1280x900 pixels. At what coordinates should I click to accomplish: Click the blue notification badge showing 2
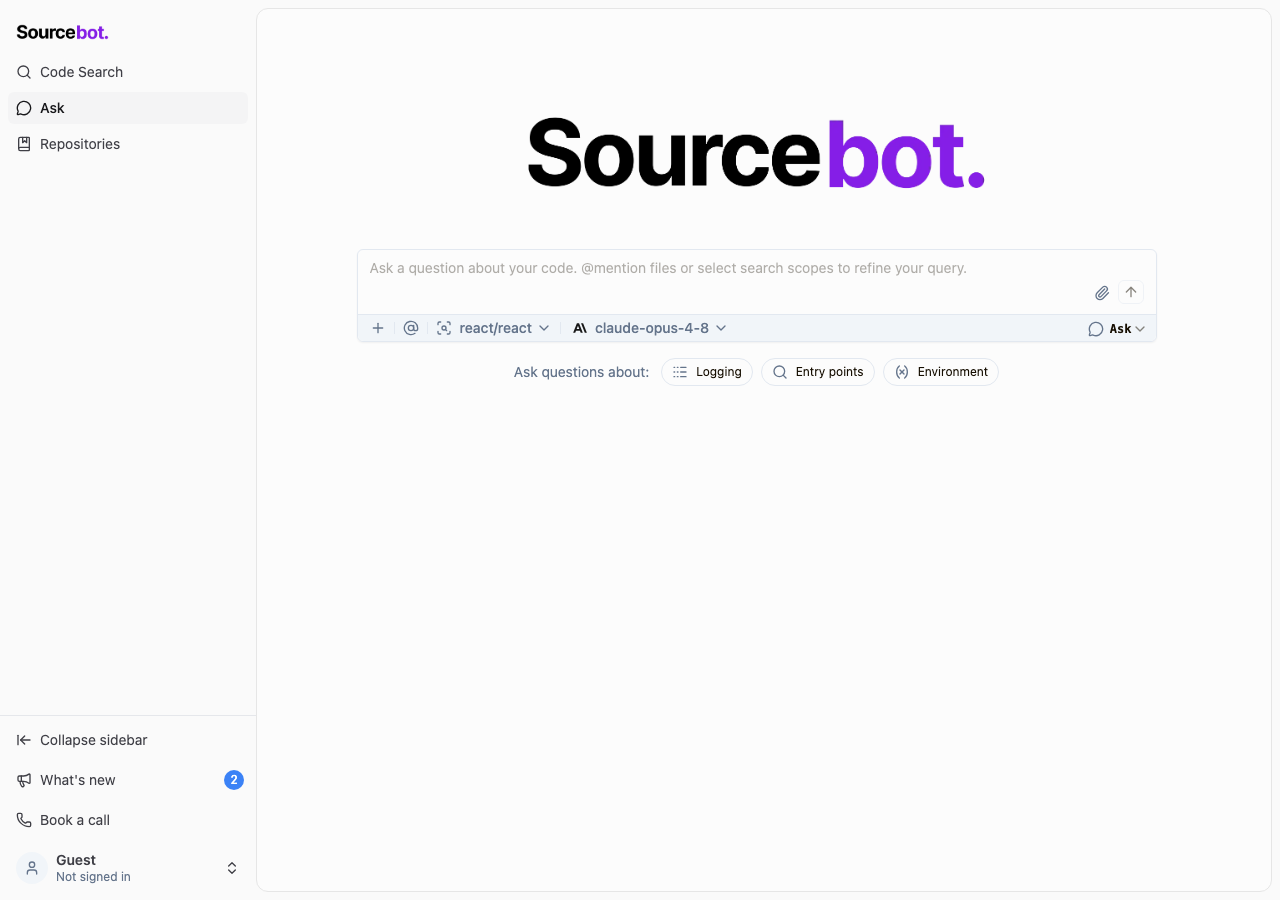click(234, 780)
